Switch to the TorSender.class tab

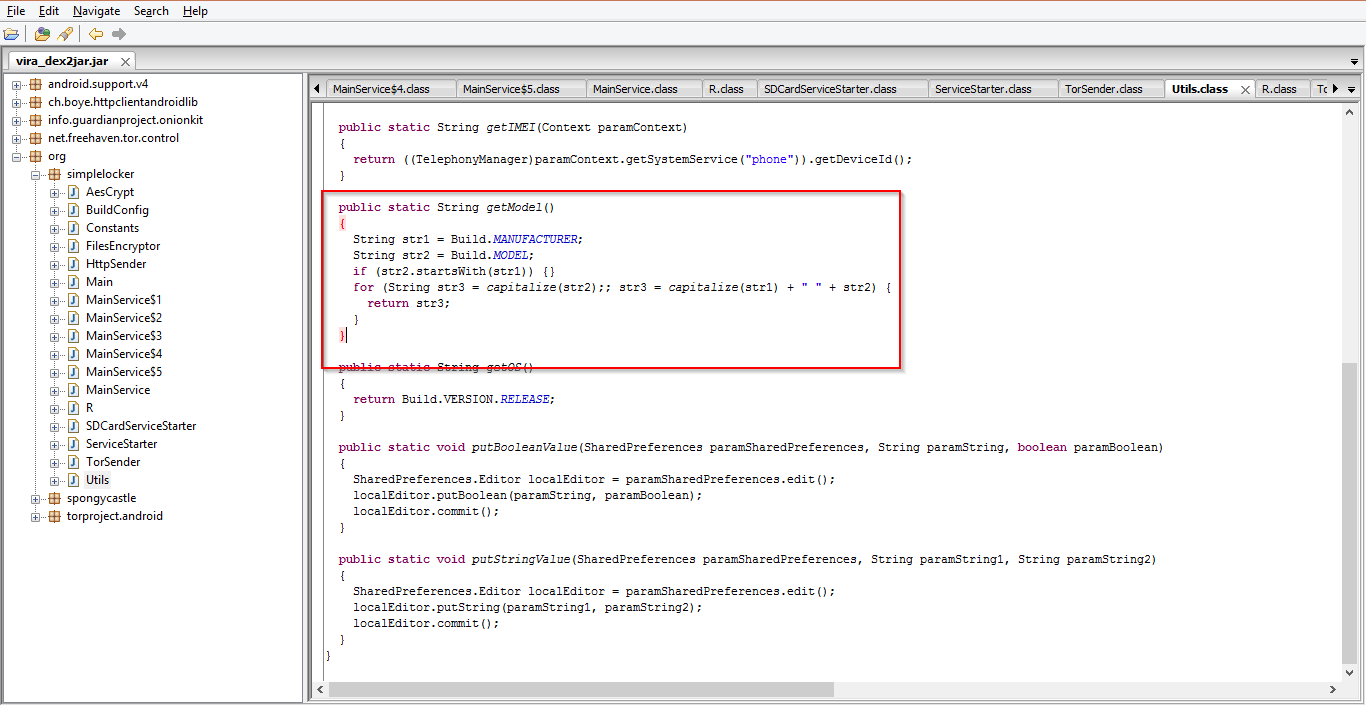click(1103, 89)
